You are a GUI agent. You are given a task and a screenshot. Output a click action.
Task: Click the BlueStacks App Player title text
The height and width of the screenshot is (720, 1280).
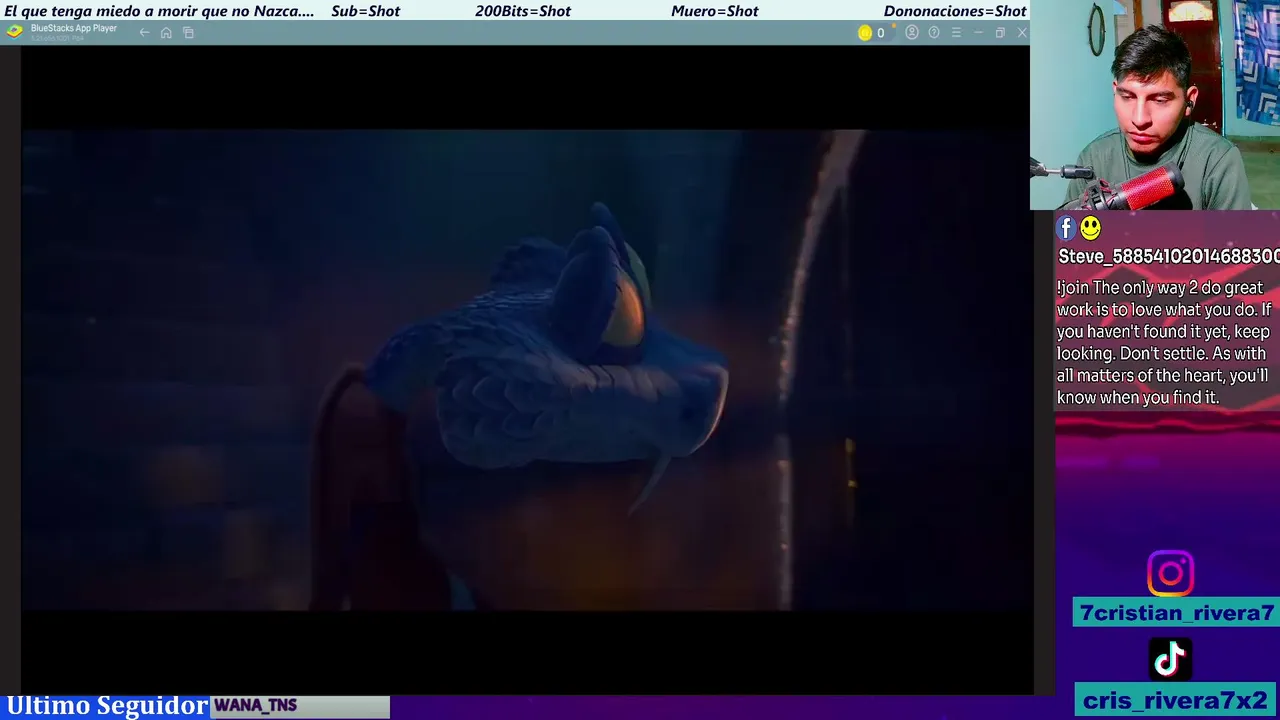click(x=74, y=28)
